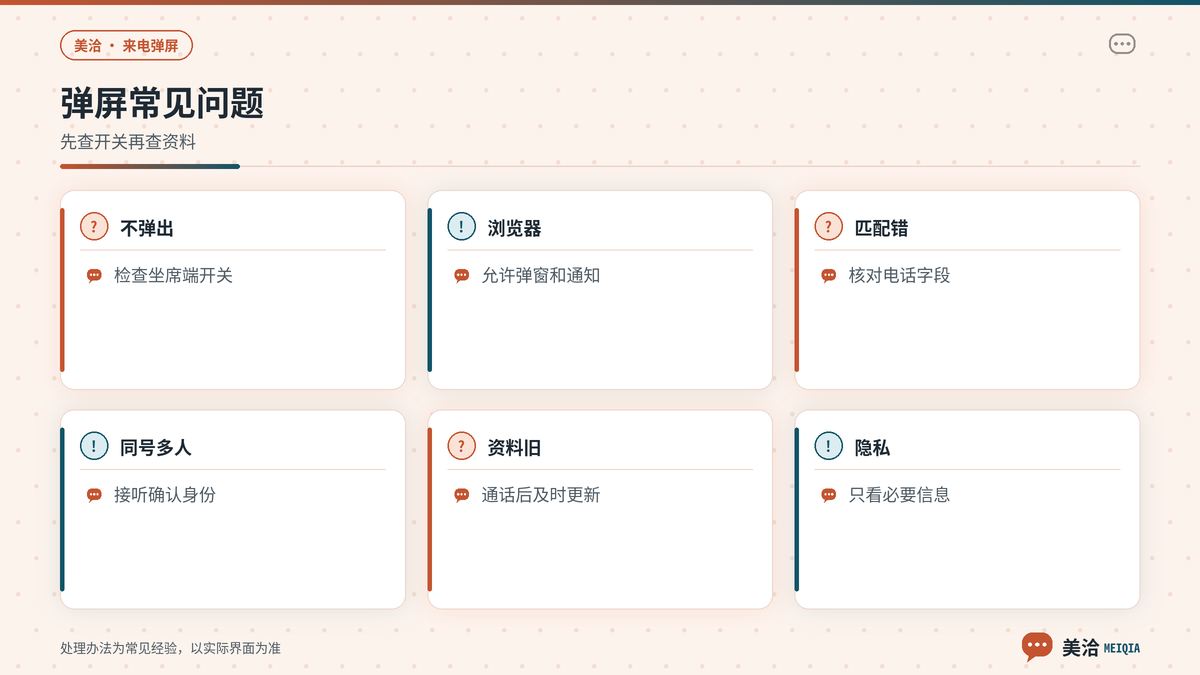Image resolution: width=1200 pixels, height=675 pixels.
Task: Click the speech bubble before 接听确认身份
Action: pos(94,495)
